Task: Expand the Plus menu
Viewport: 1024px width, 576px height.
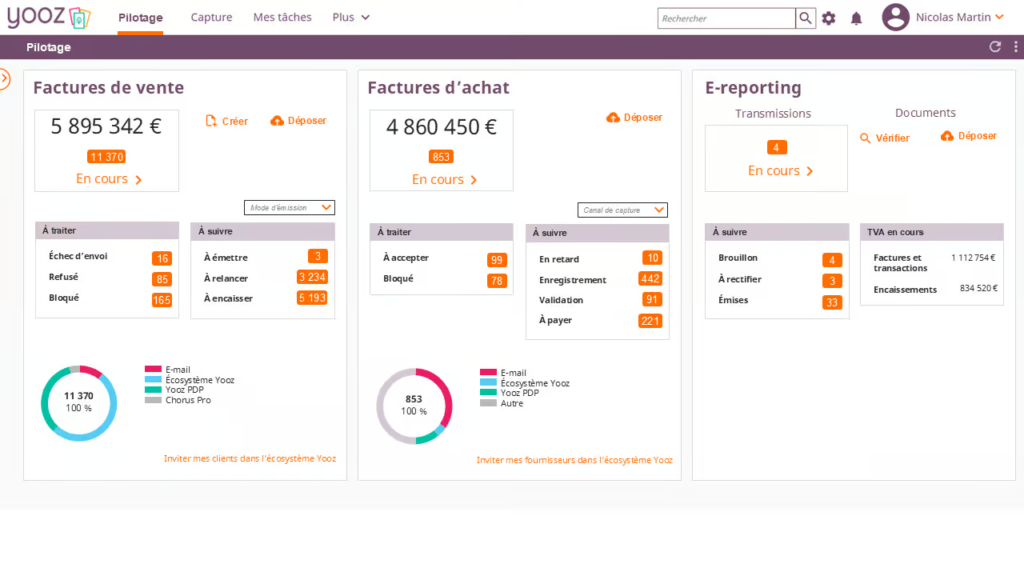Action: point(351,17)
